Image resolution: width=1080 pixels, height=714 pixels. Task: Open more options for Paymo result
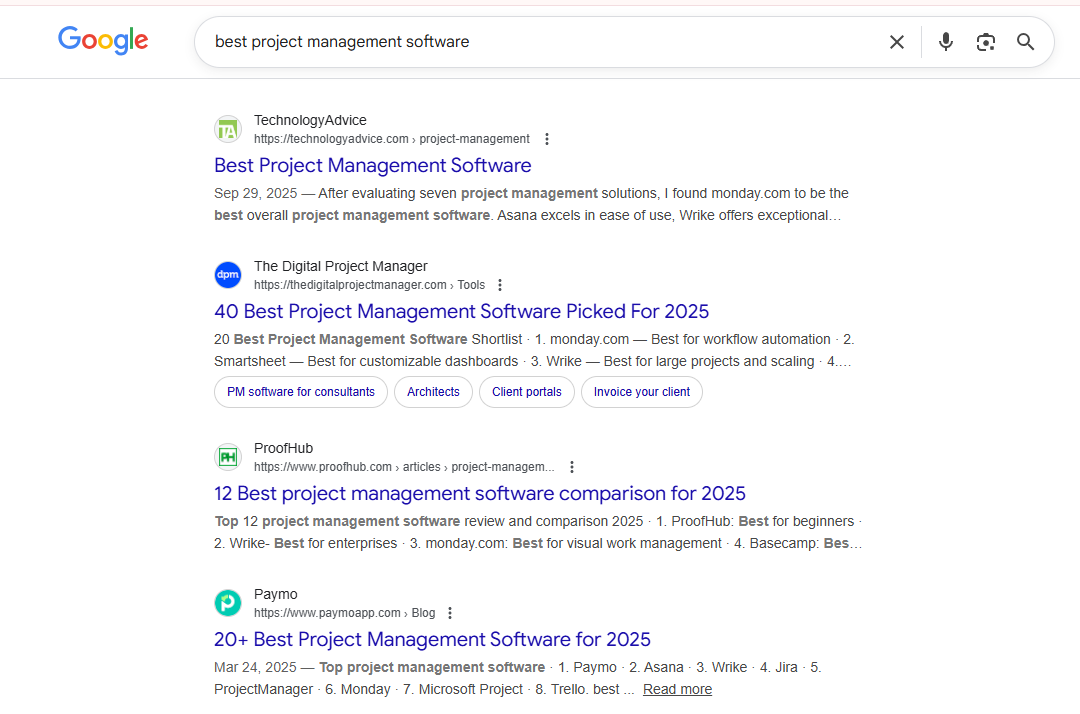click(x=450, y=613)
